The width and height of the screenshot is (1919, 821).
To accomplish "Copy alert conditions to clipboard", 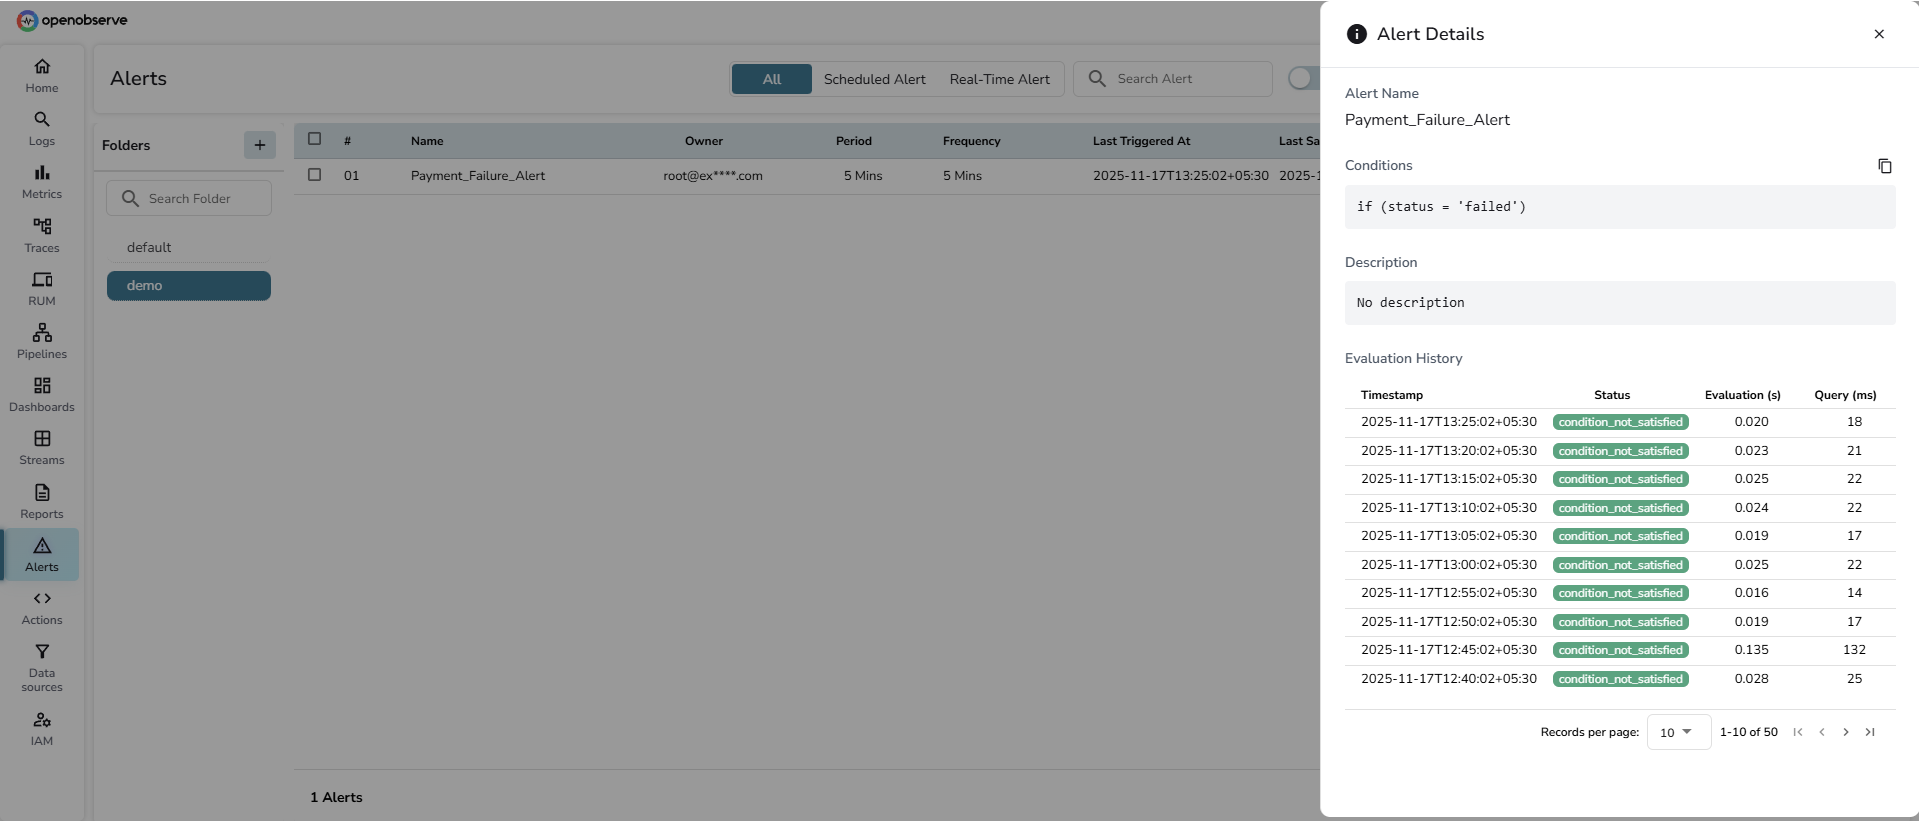I will pyautogui.click(x=1884, y=166).
